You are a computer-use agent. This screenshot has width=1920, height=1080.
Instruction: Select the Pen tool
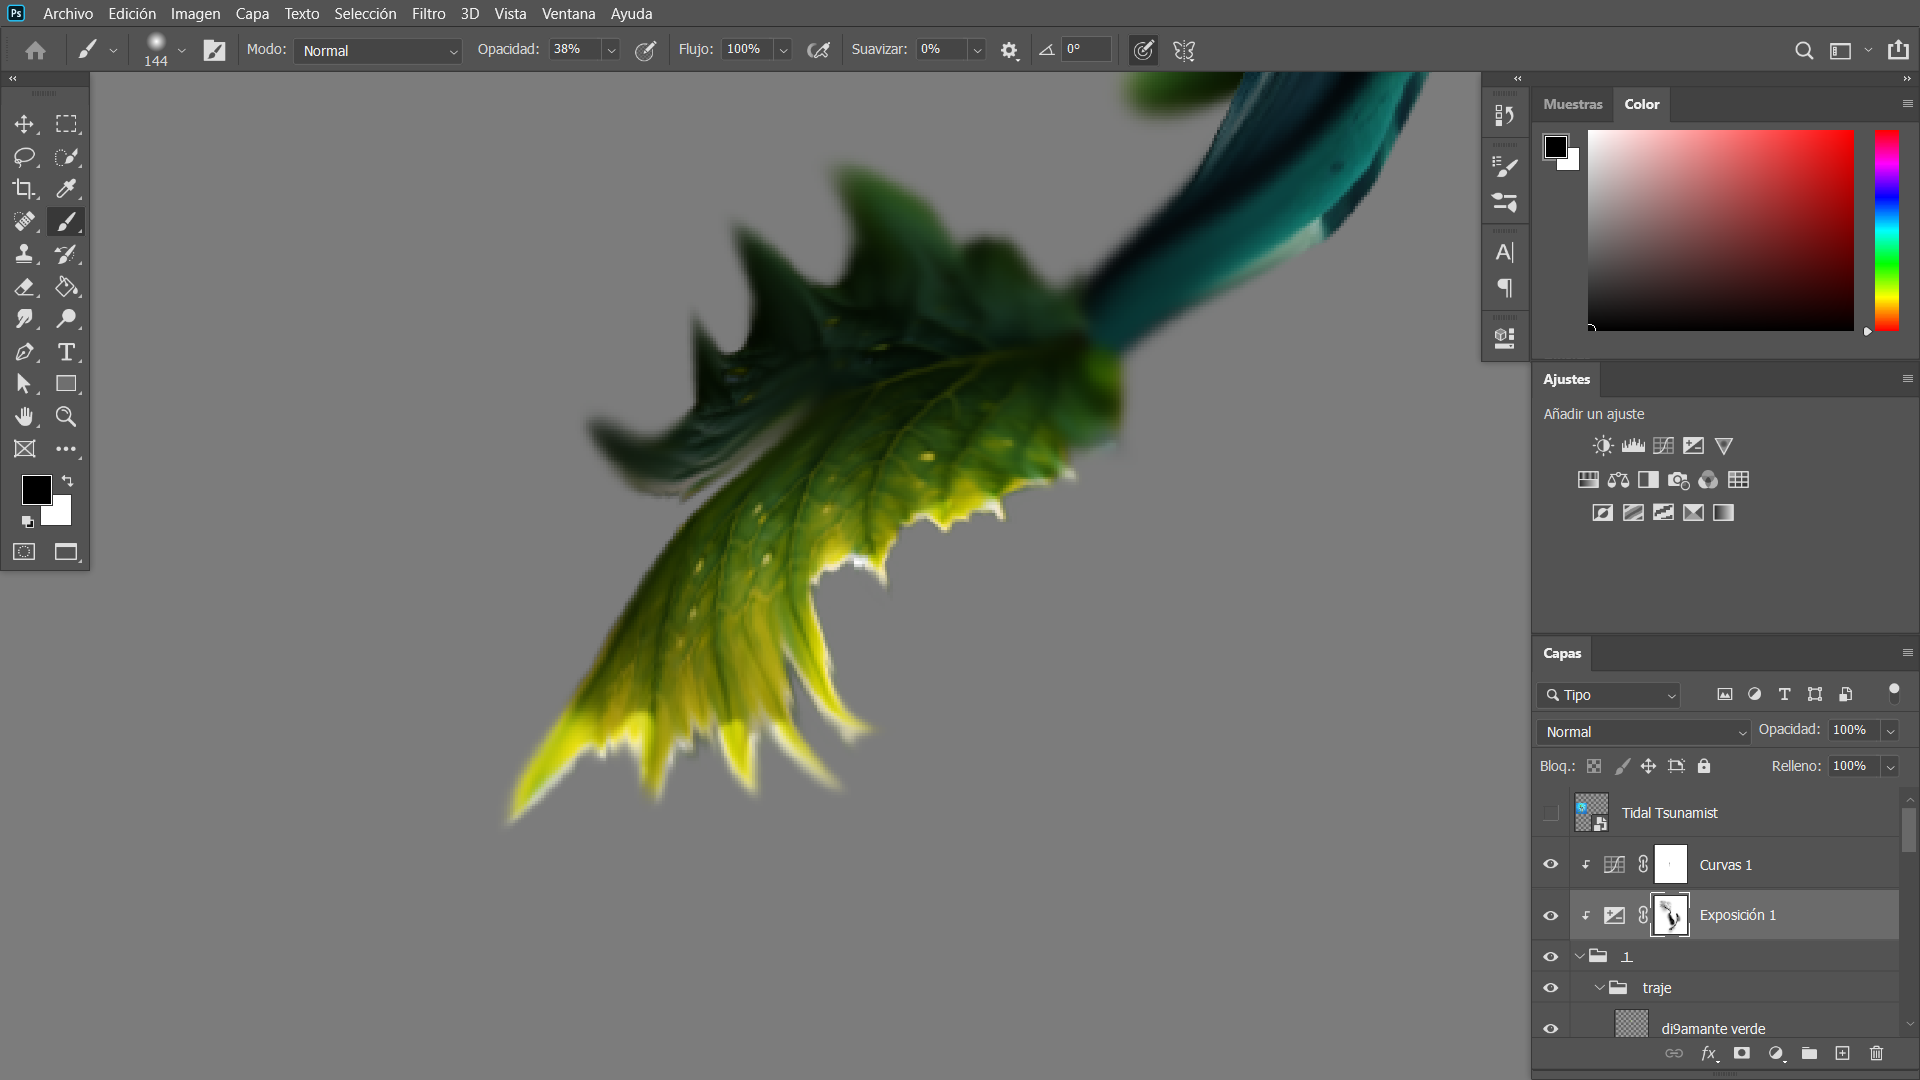[x=24, y=352]
